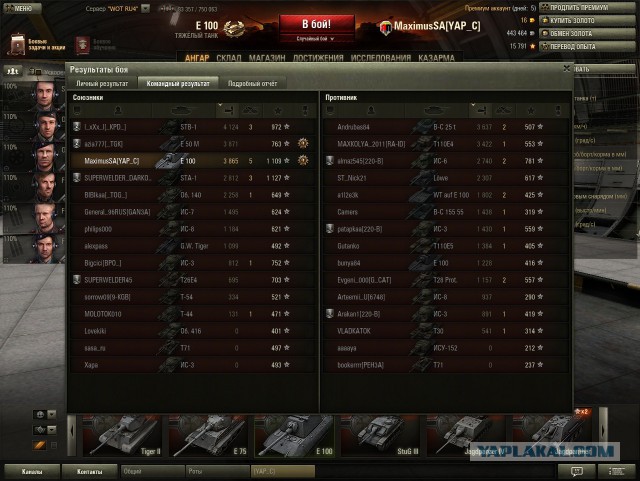Open the МЕНЮ button
Screen dimensions: 640x481
point(22,9)
